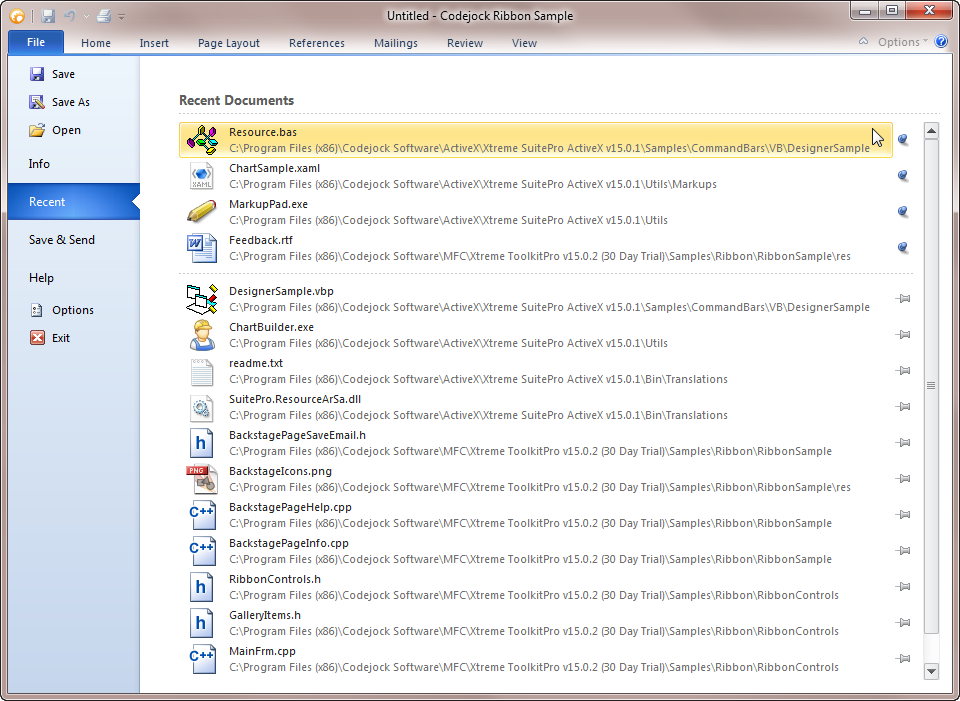Click the SuitePro.ResourceArSa.dll gear icon

click(202, 408)
